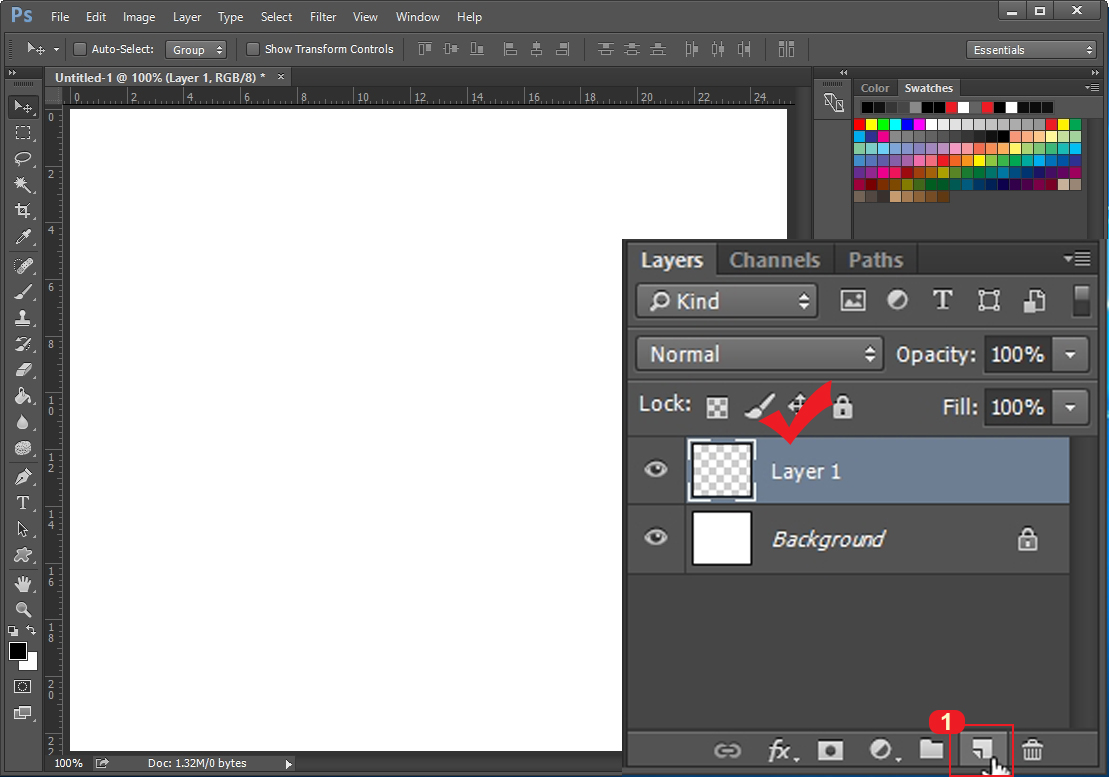Select the Eyedropper tool
The image size is (1109, 777).
point(23,238)
